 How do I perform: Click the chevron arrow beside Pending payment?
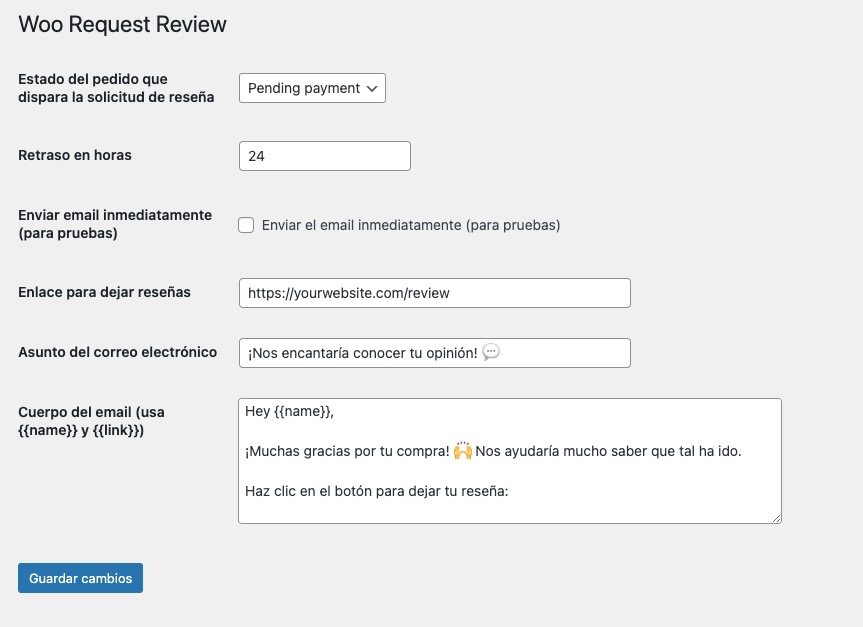point(372,89)
